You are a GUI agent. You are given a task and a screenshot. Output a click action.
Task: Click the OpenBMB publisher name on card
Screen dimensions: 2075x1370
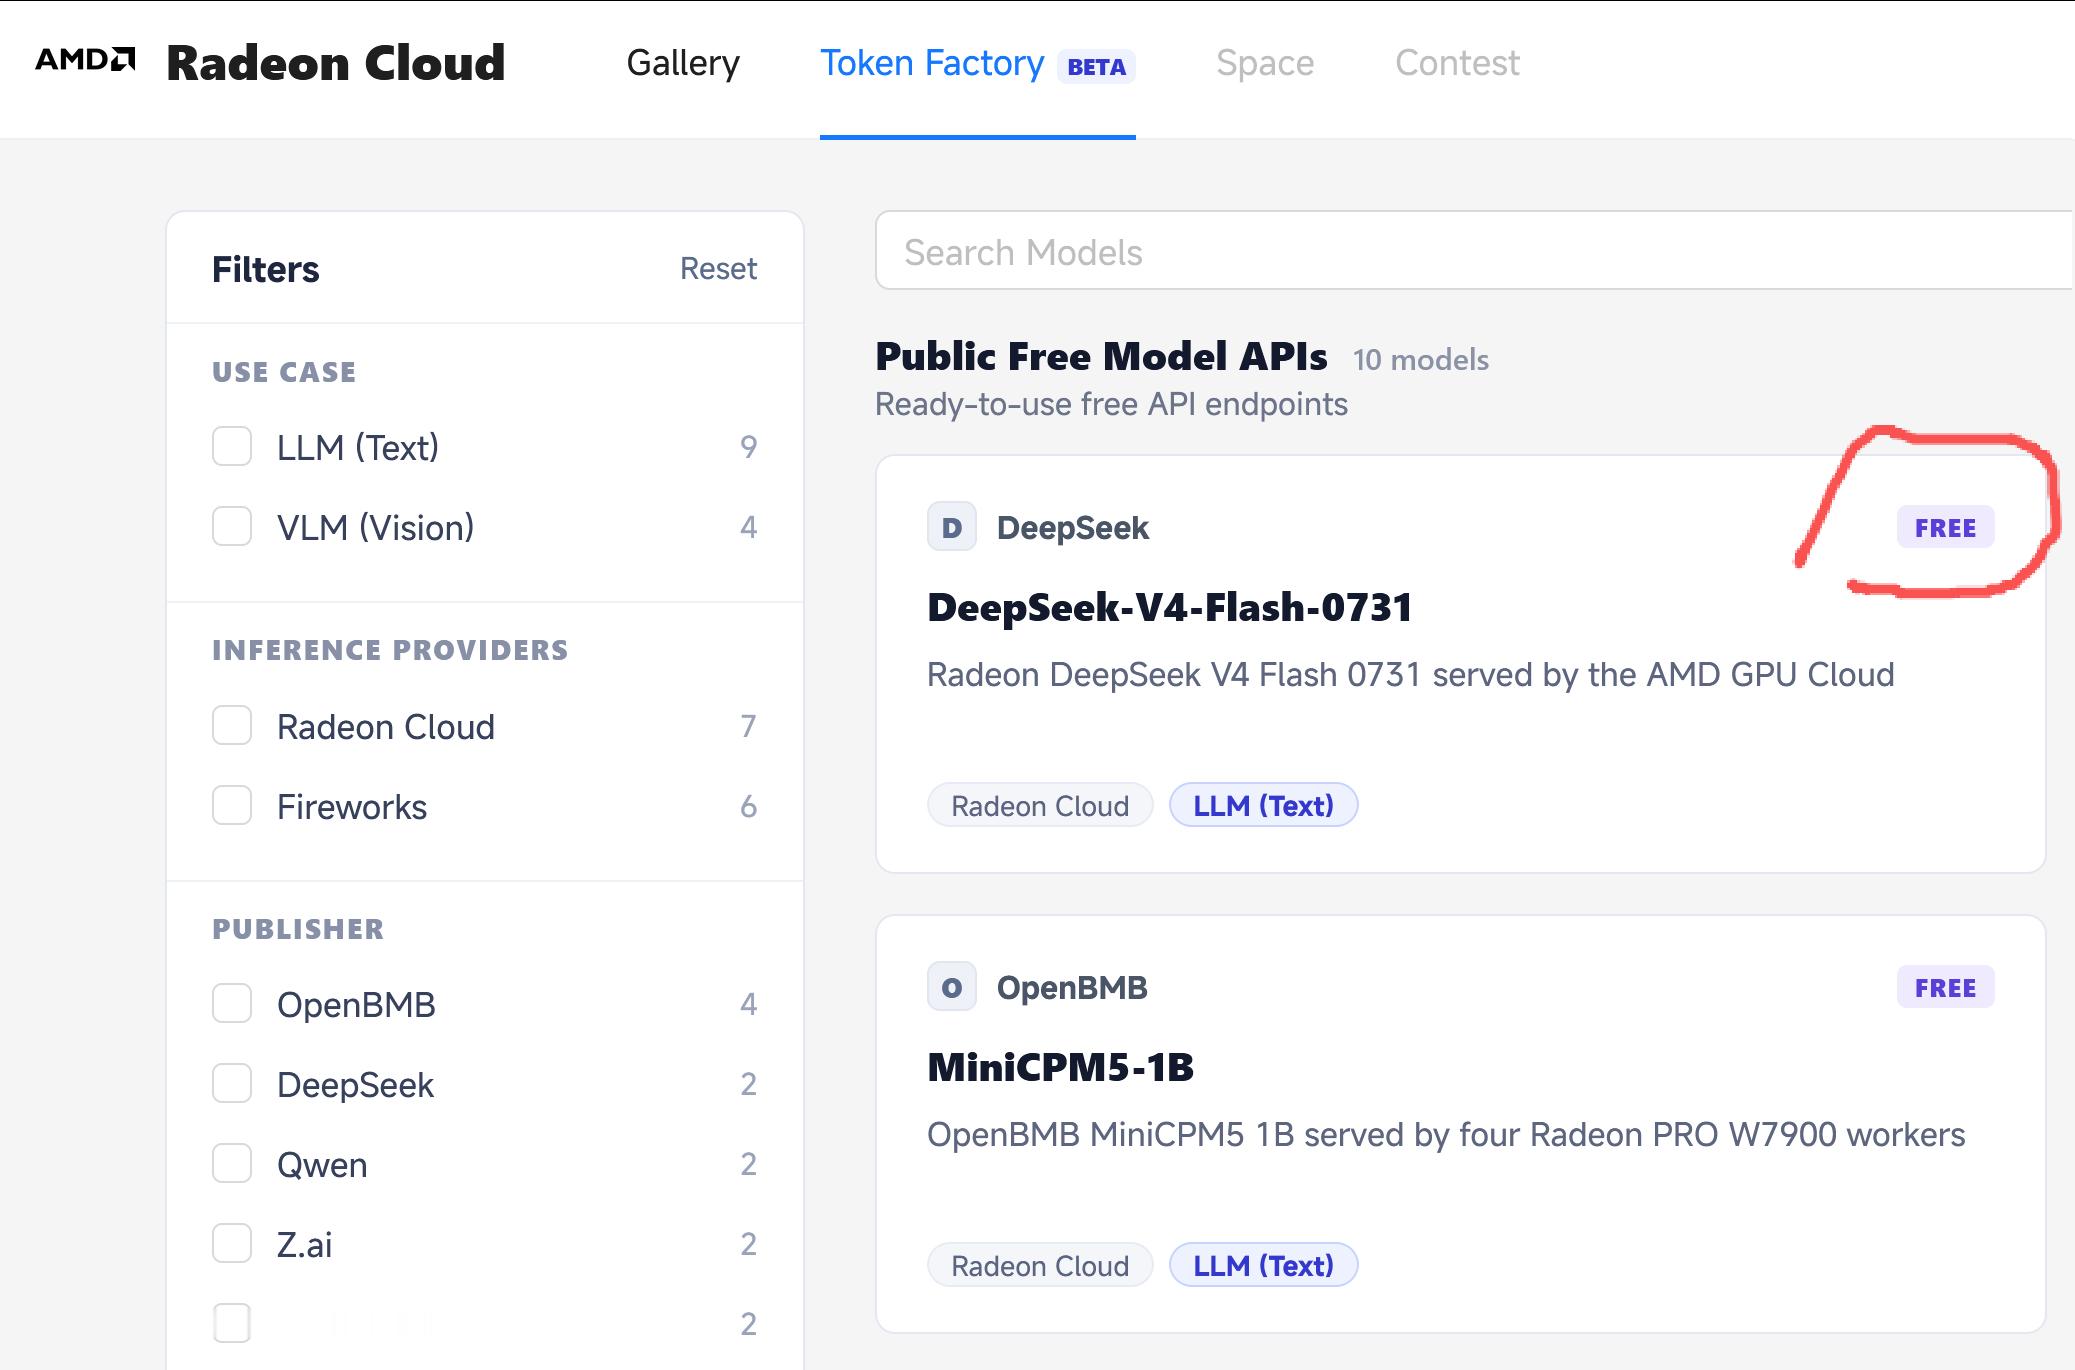click(x=1072, y=987)
